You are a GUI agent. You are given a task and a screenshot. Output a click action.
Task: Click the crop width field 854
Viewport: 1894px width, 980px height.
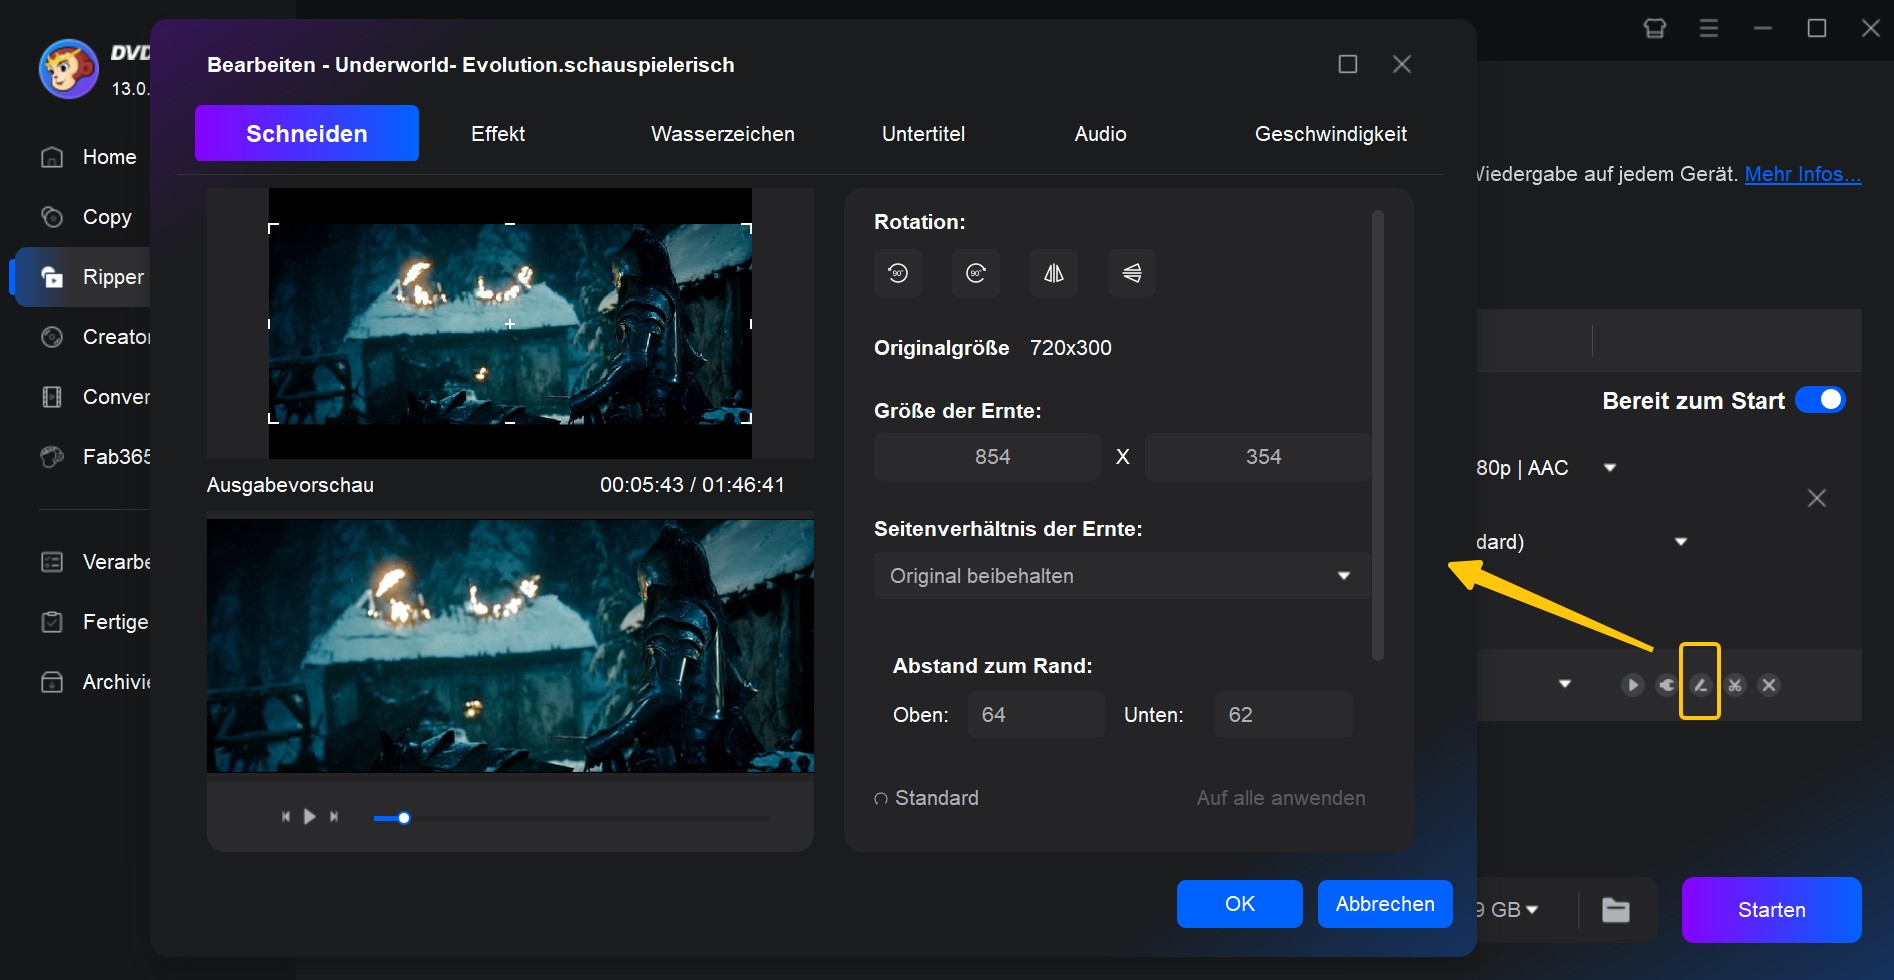pos(987,457)
